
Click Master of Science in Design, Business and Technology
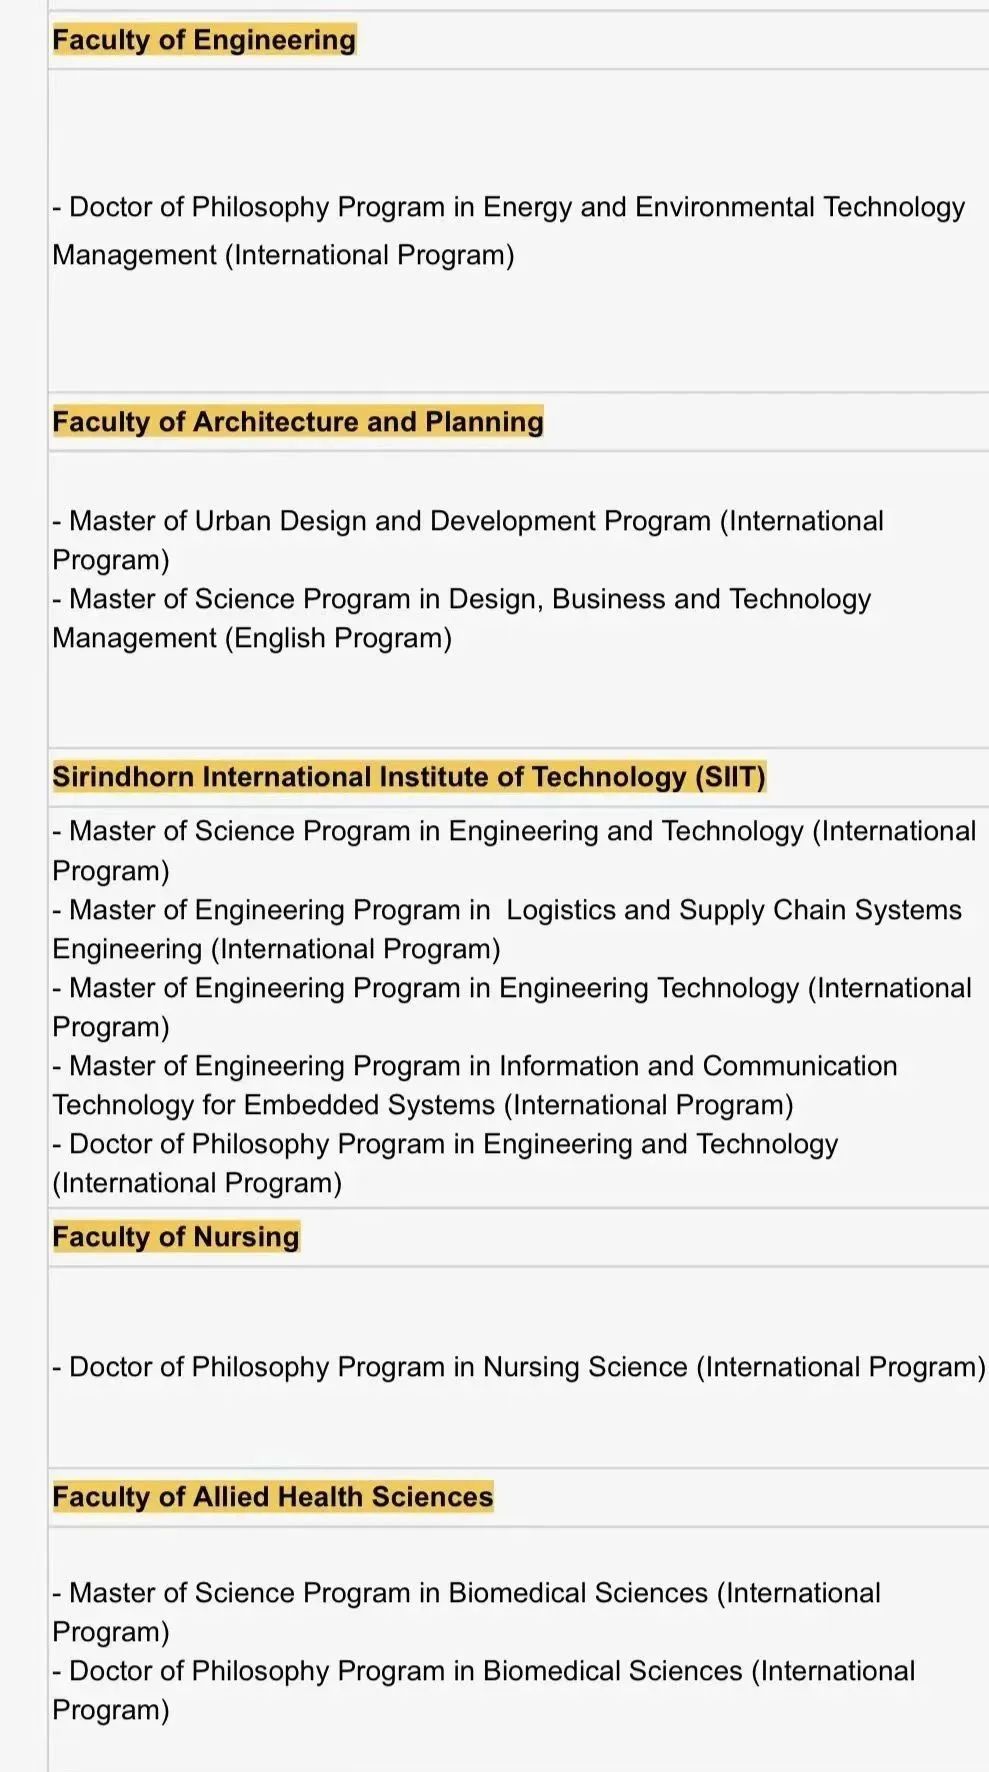462,618
